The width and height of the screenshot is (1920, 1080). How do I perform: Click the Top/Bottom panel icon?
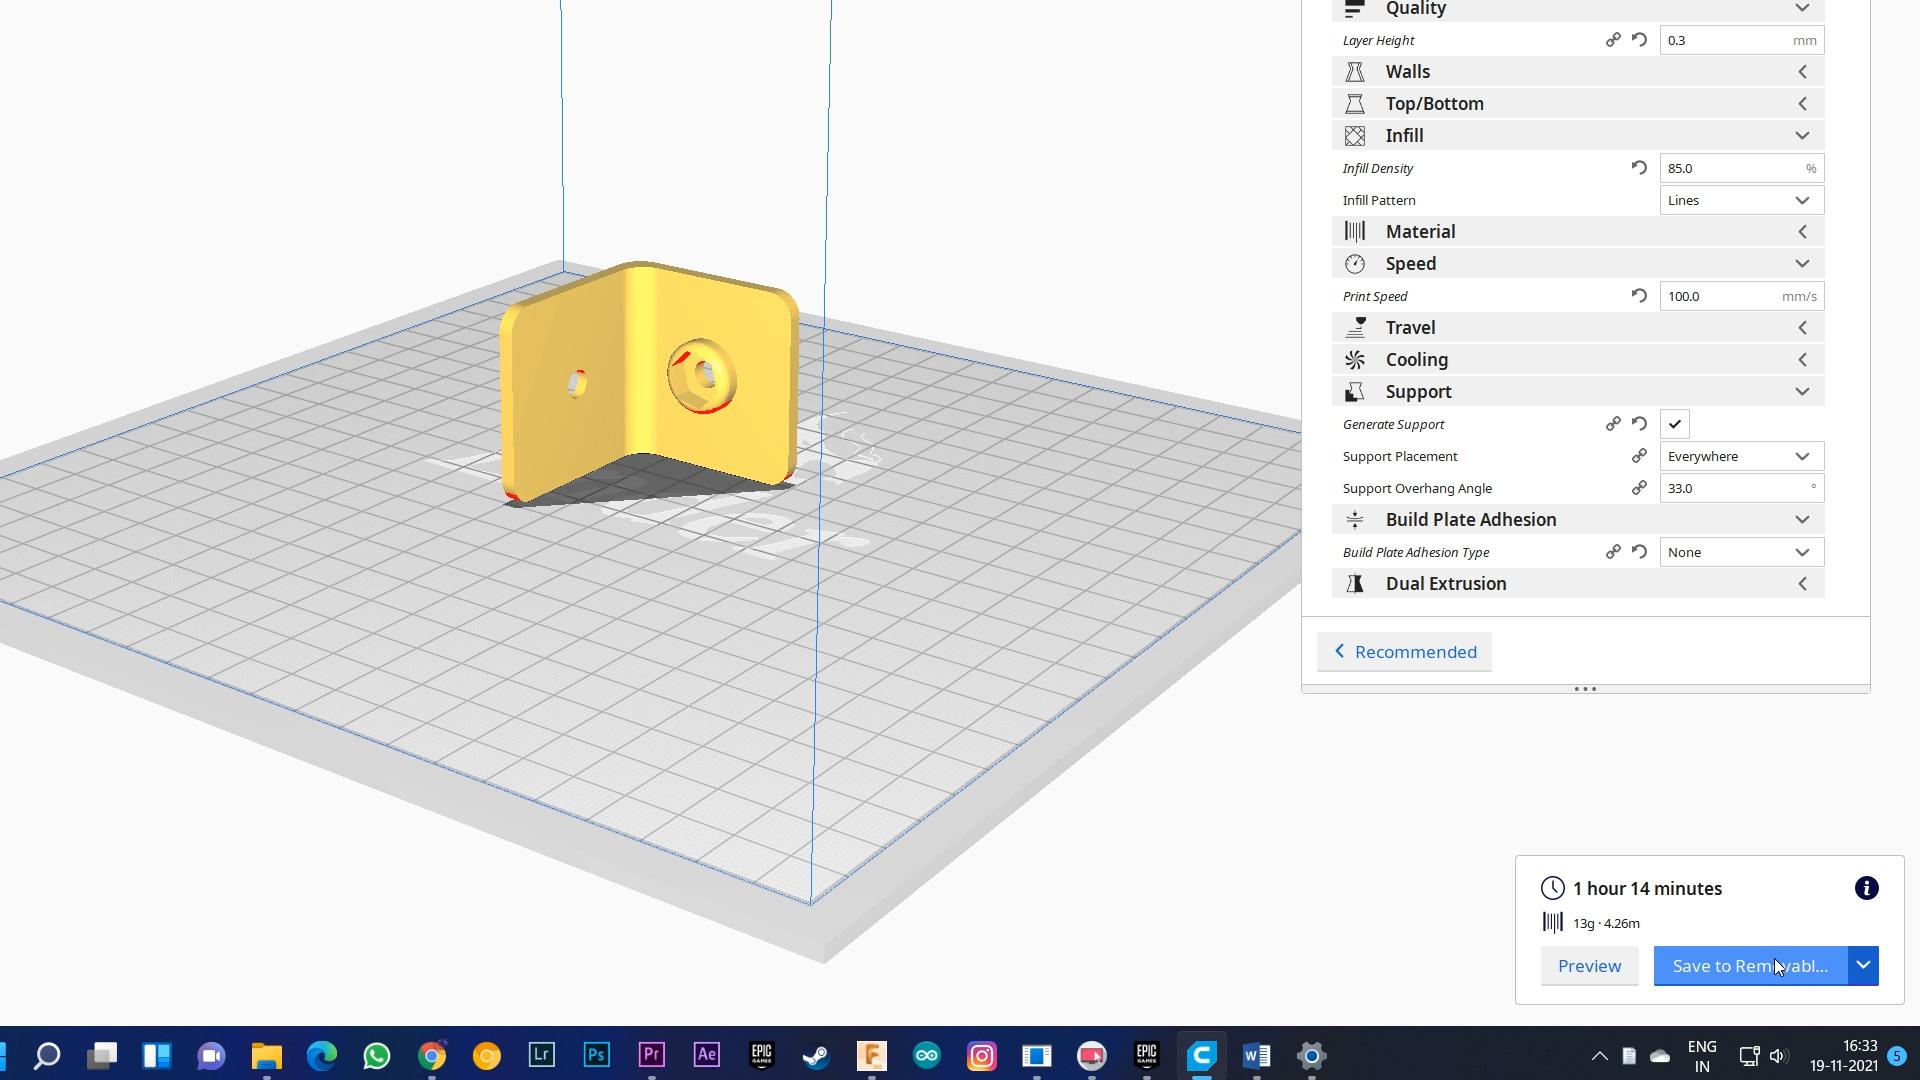[1354, 103]
